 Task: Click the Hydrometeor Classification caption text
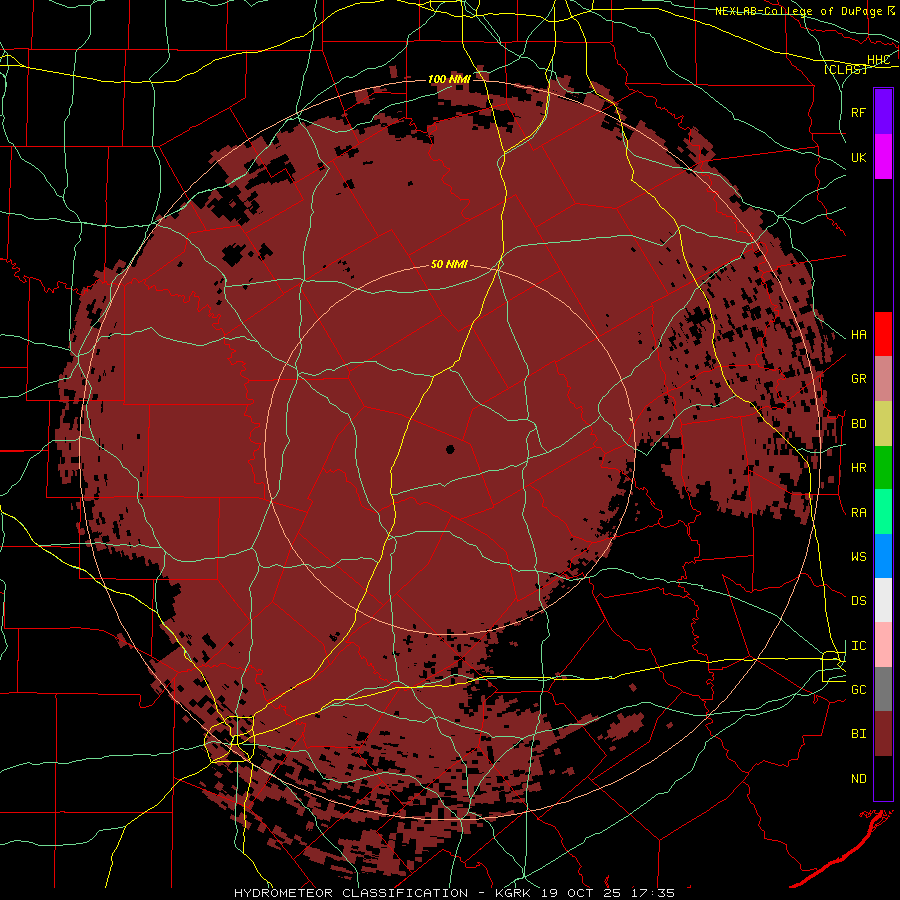(455, 893)
